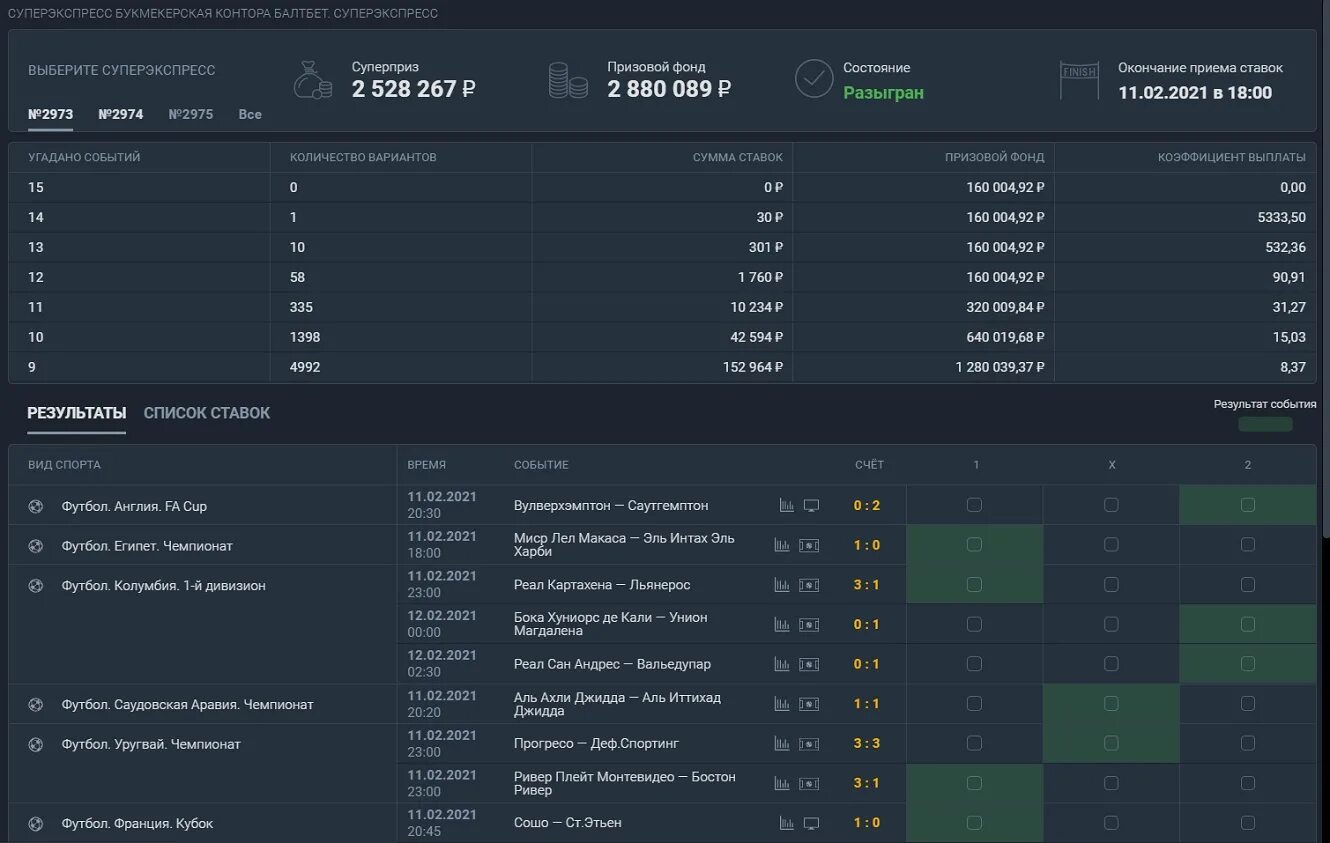This screenshot has height=843, width=1330.
Task: Check outcome X box for Аль Ахли Джидда match
Action: [x=1111, y=704]
